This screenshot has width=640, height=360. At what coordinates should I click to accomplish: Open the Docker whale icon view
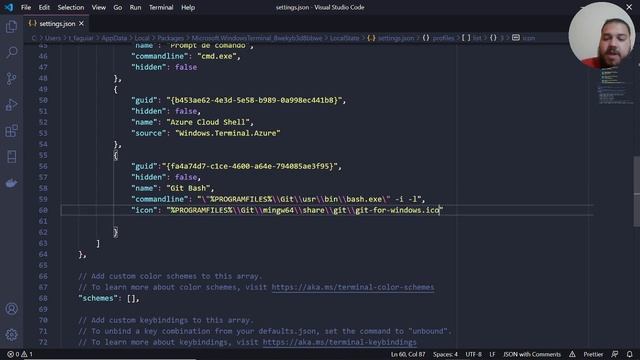11,183
